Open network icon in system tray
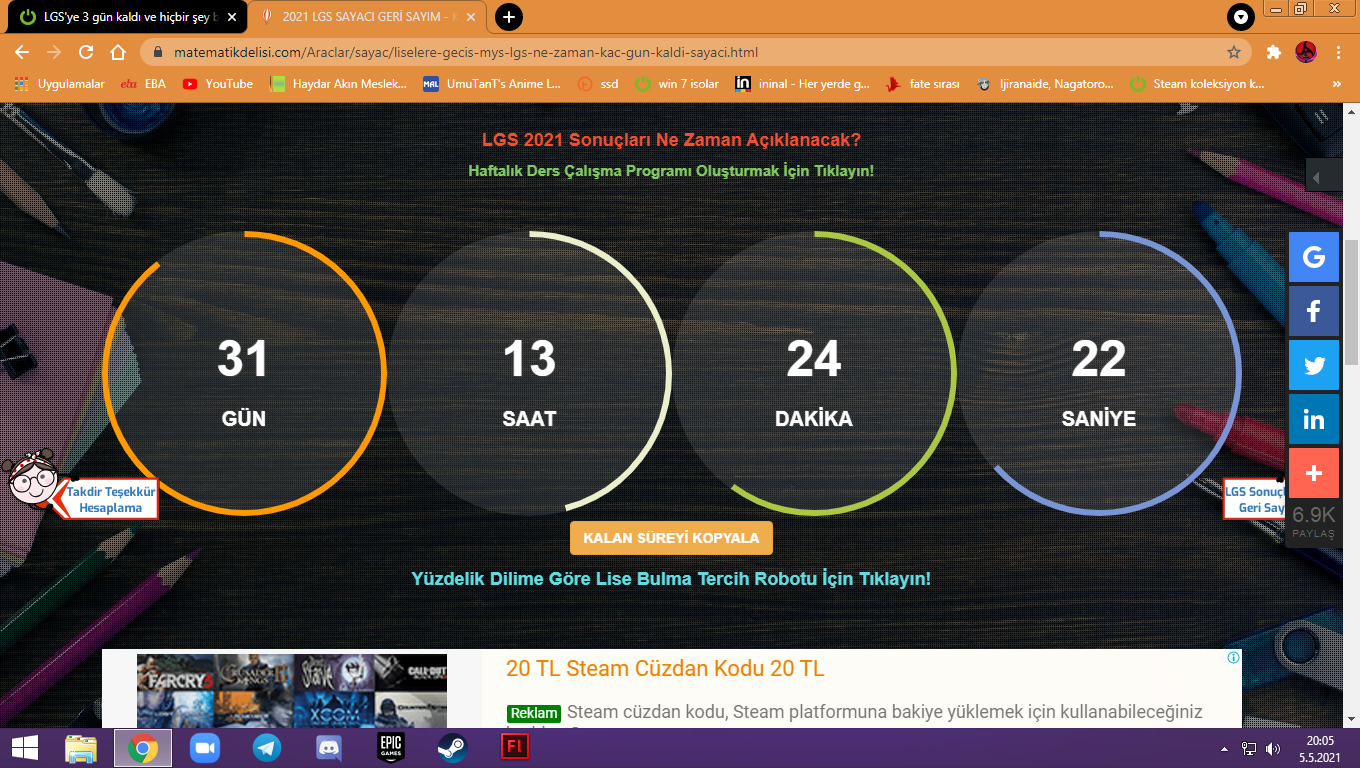Viewport: 1360px width, 768px height. pos(1249,748)
